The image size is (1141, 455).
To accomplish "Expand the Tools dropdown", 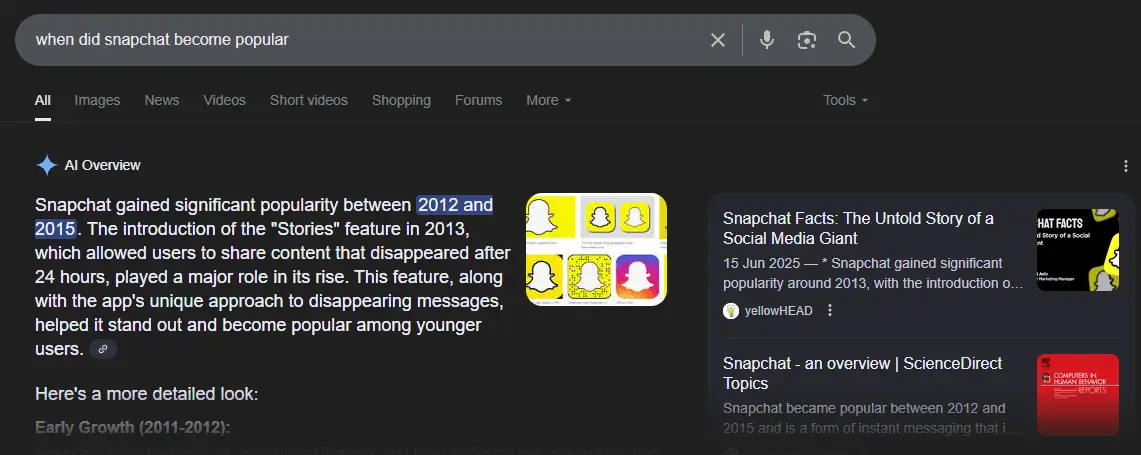I will (x=846, y=100).
